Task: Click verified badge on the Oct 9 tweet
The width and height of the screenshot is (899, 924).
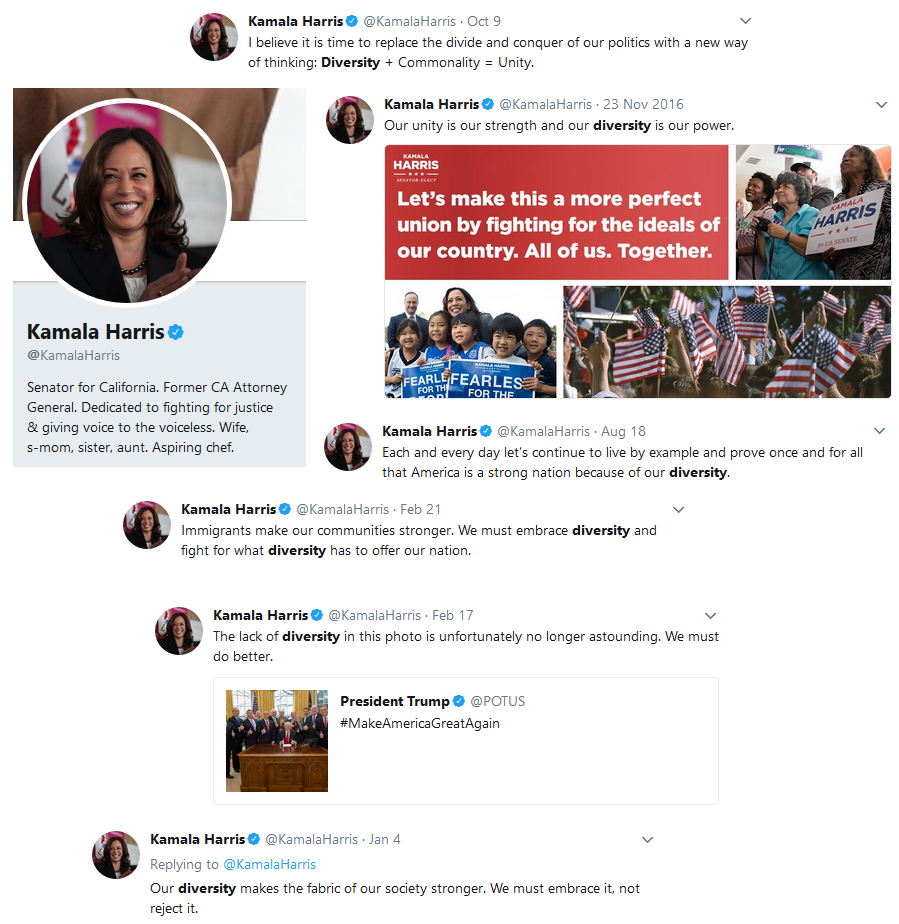Action: tap(352, 21)
